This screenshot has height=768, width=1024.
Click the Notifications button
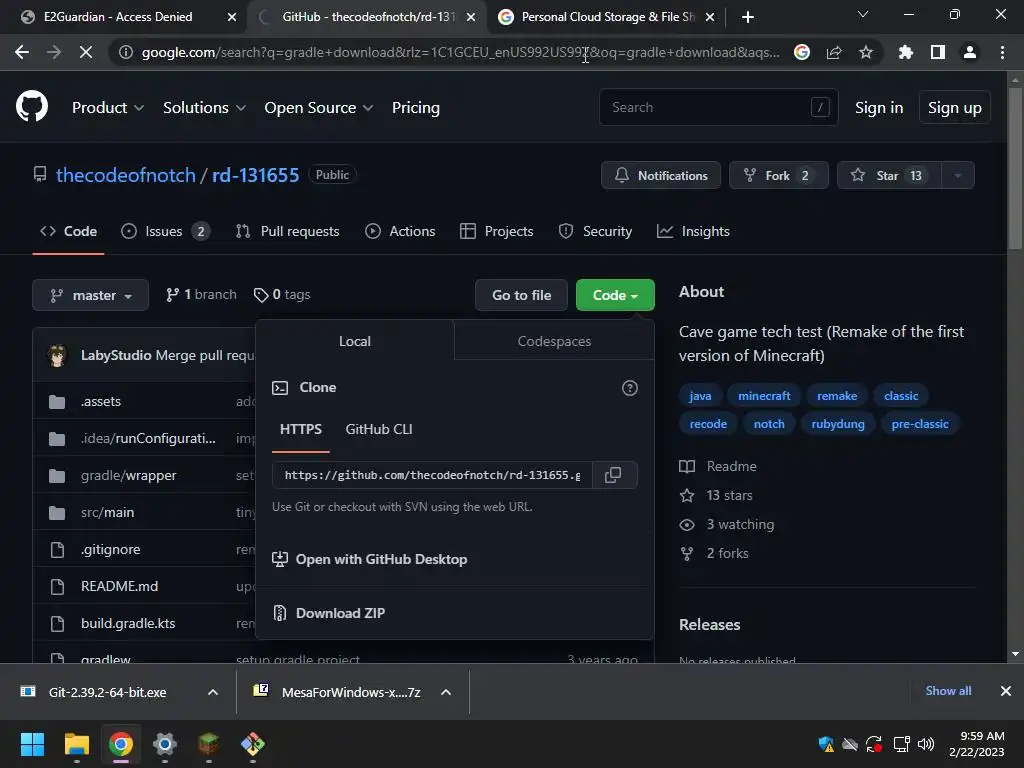661,175
